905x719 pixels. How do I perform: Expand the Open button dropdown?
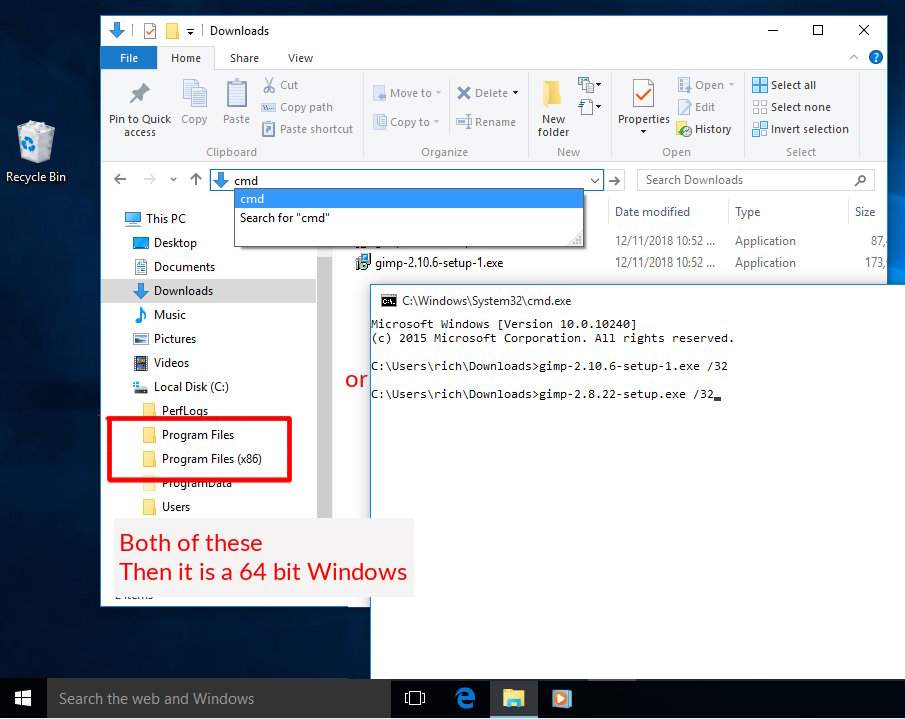click(x=731, y=85)
